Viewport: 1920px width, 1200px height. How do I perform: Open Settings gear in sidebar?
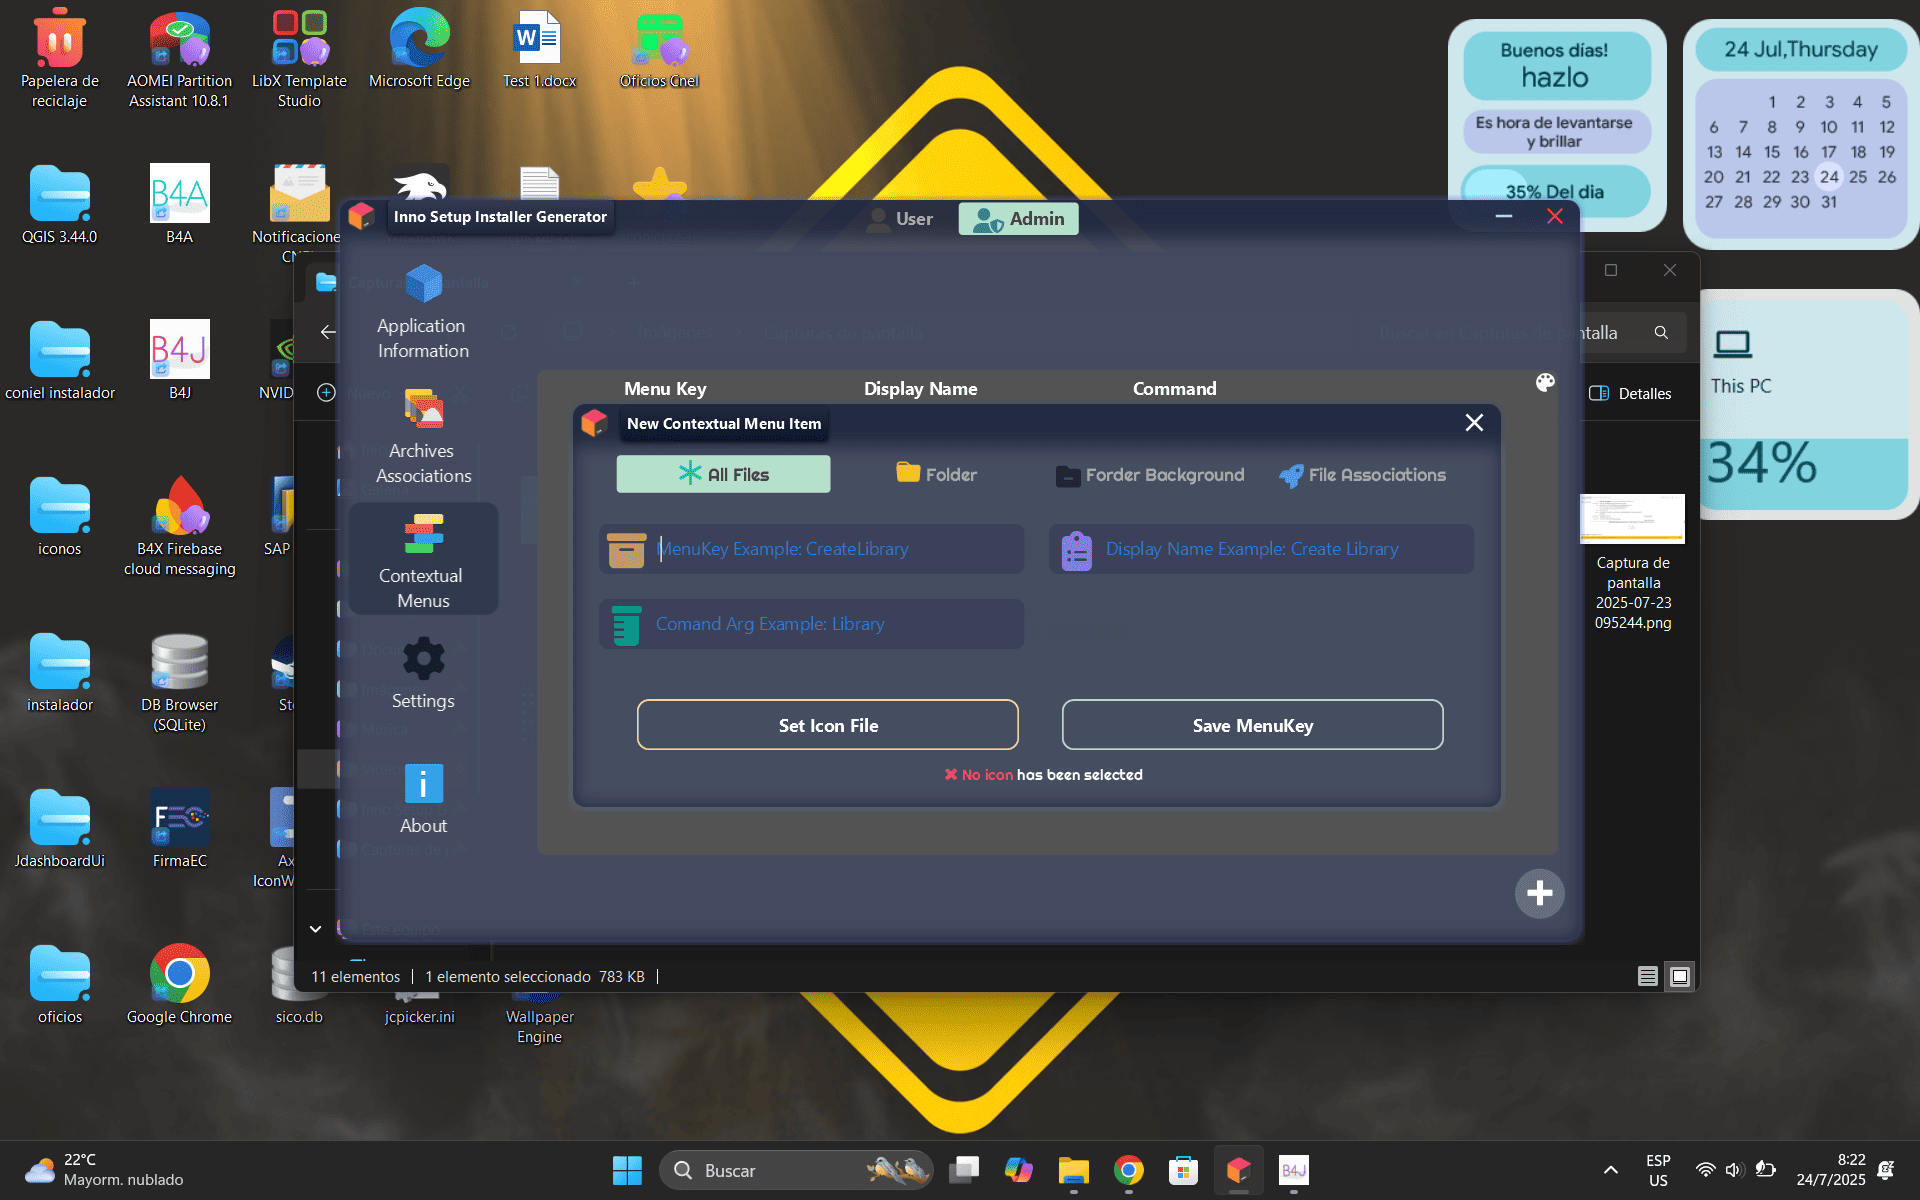pos(422,674)
